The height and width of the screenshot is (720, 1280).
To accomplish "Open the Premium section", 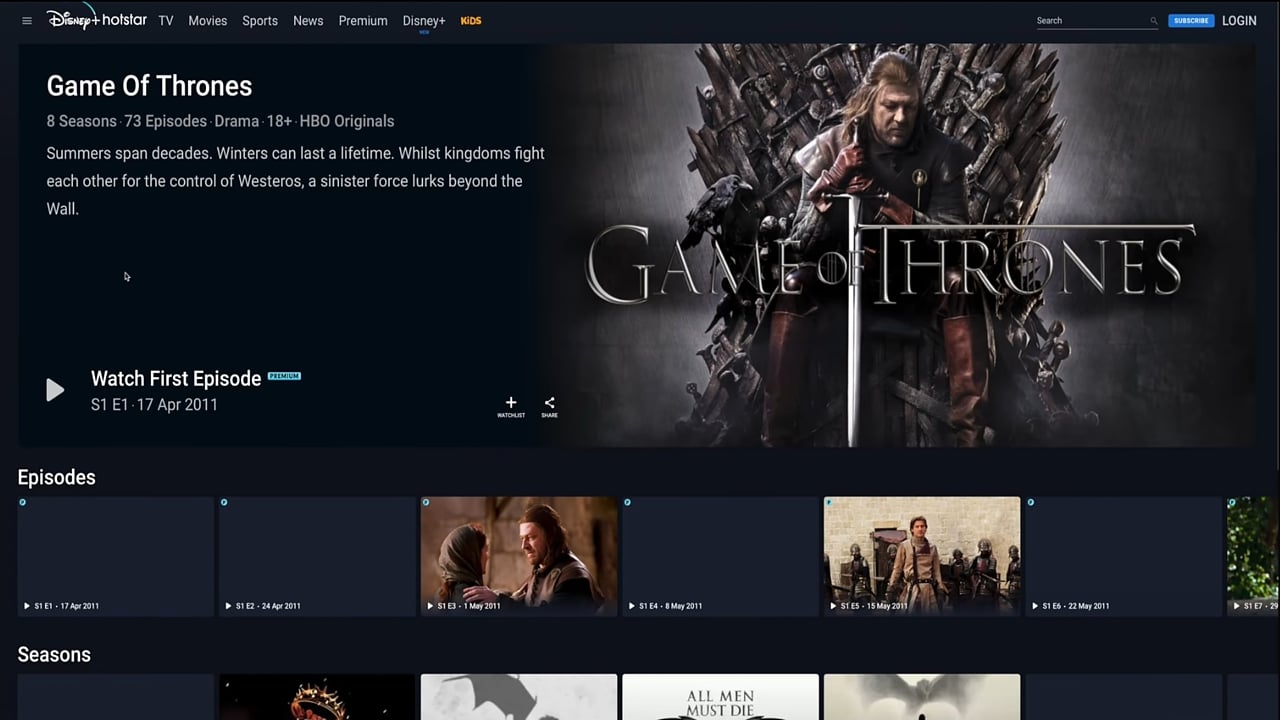I will [x=363, y=21].
